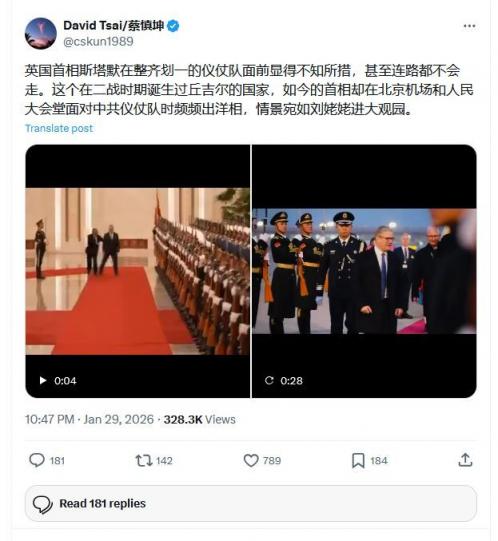The width and height of the screenshot is (498, 541).
Task: Open the right airport honor guard video
Action: point(364,271)
